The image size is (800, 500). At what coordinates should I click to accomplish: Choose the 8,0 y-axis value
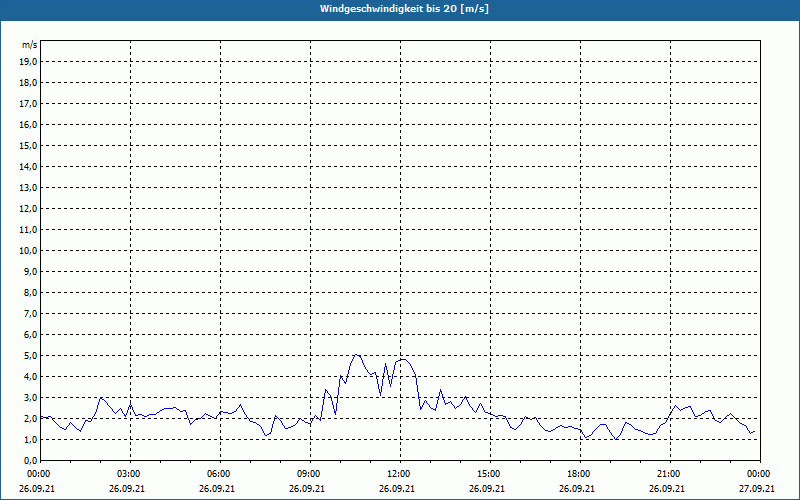(30, 292)
